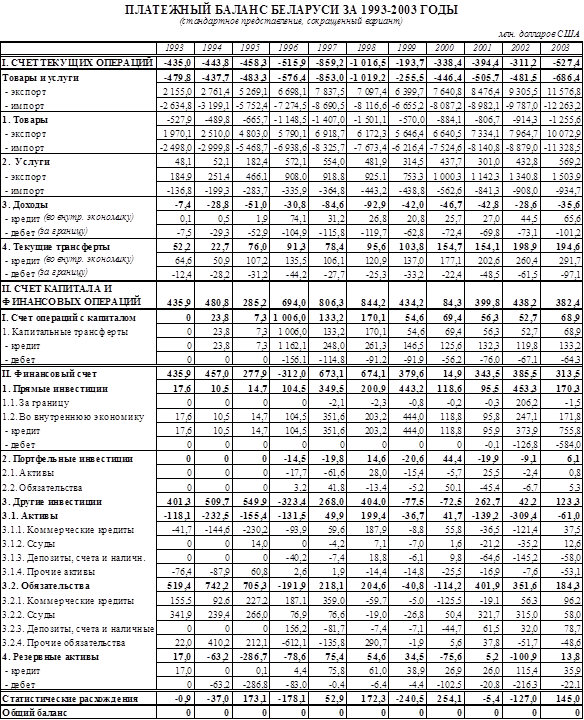Click the row label 'Статистические расхождения'
The width and height of the screenshot is (584, 720).
[x=70, y=699]
